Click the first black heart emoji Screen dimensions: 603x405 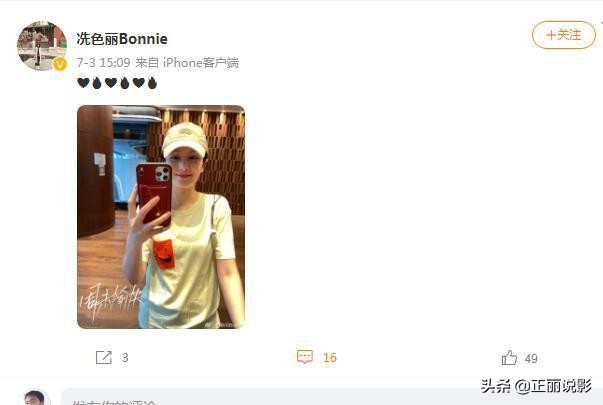point(83,83)
